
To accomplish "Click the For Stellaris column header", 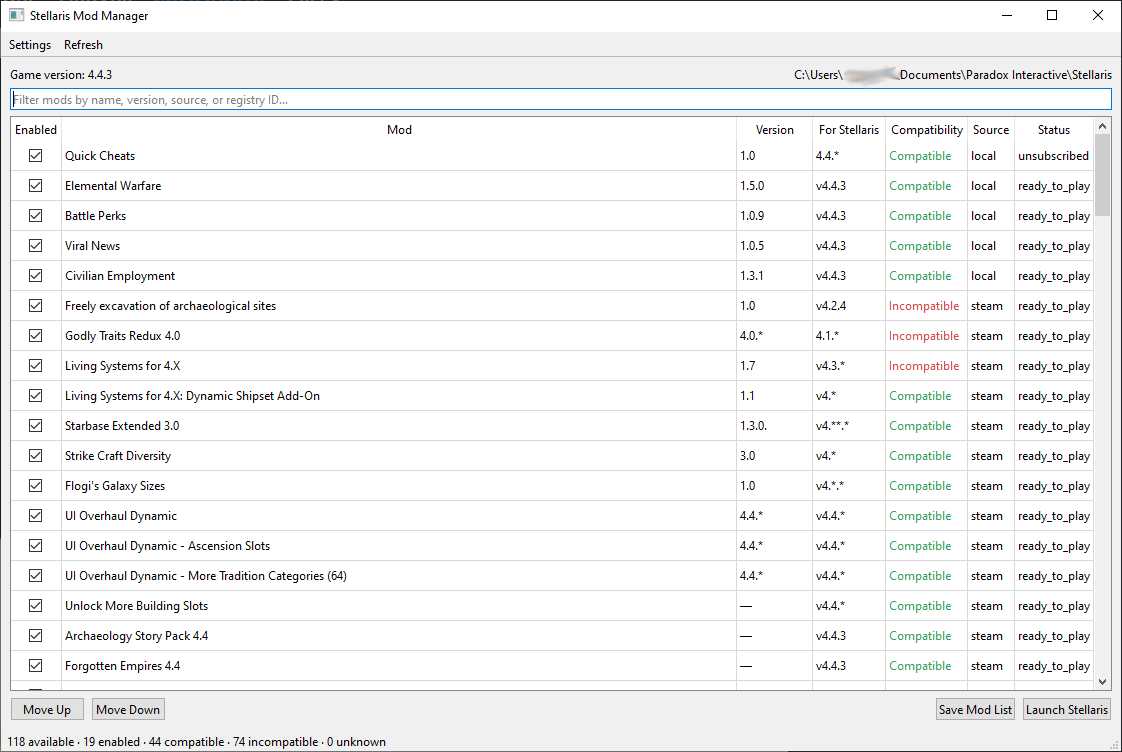I will pos(849,130).
